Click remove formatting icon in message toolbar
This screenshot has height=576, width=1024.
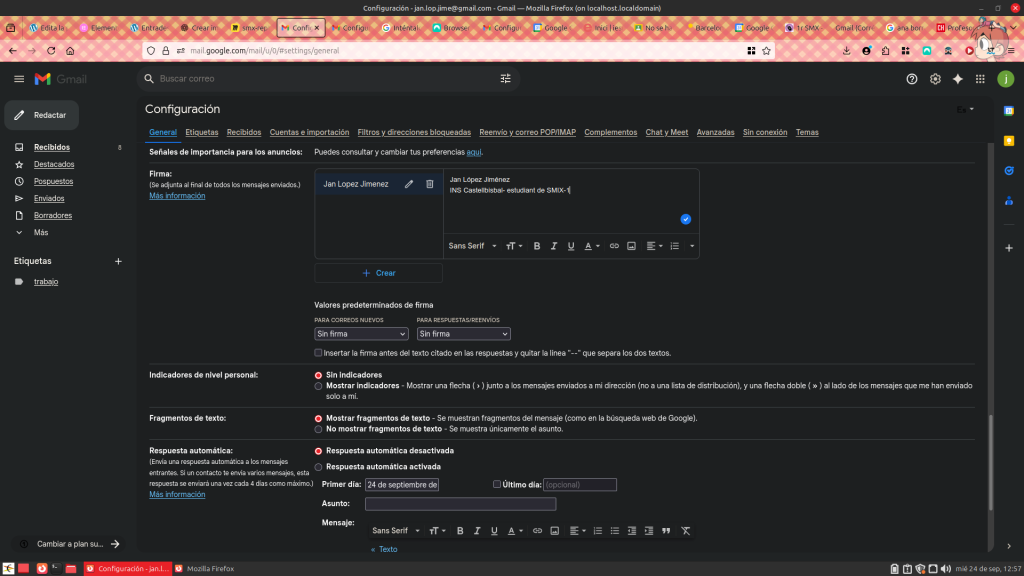(685, 530)
